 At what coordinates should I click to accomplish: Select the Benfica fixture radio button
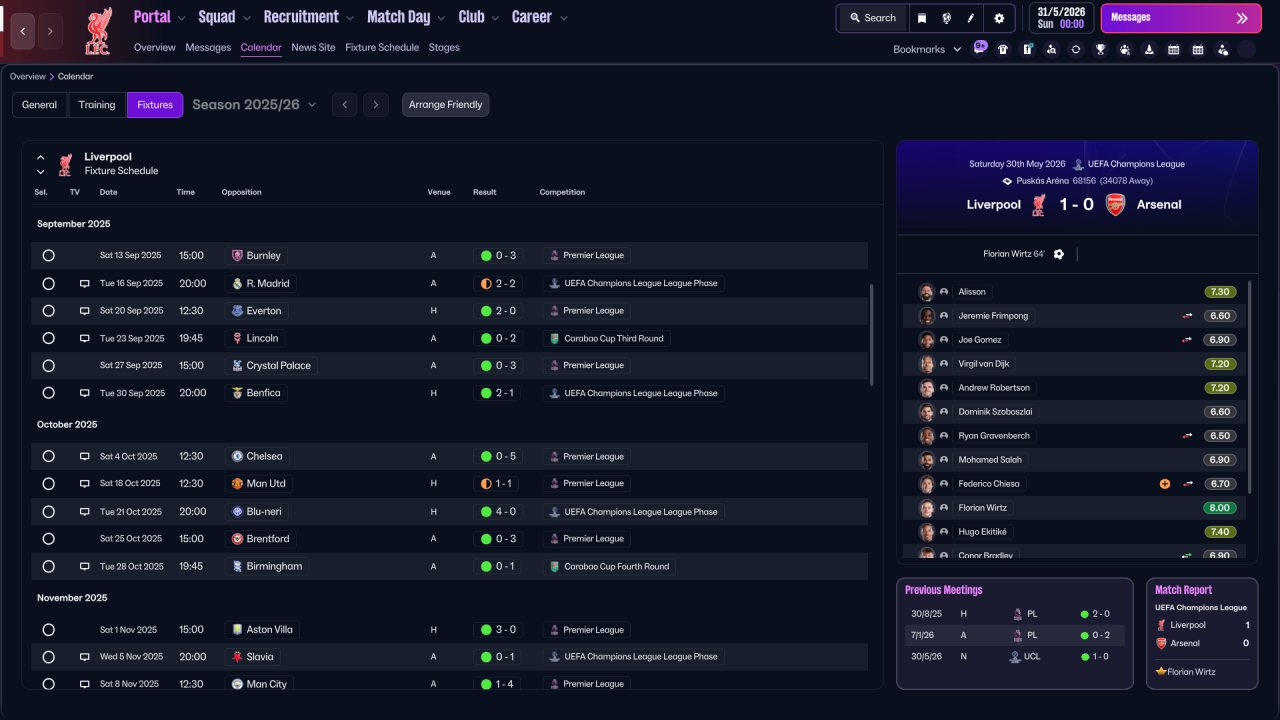tap(48, 393)
